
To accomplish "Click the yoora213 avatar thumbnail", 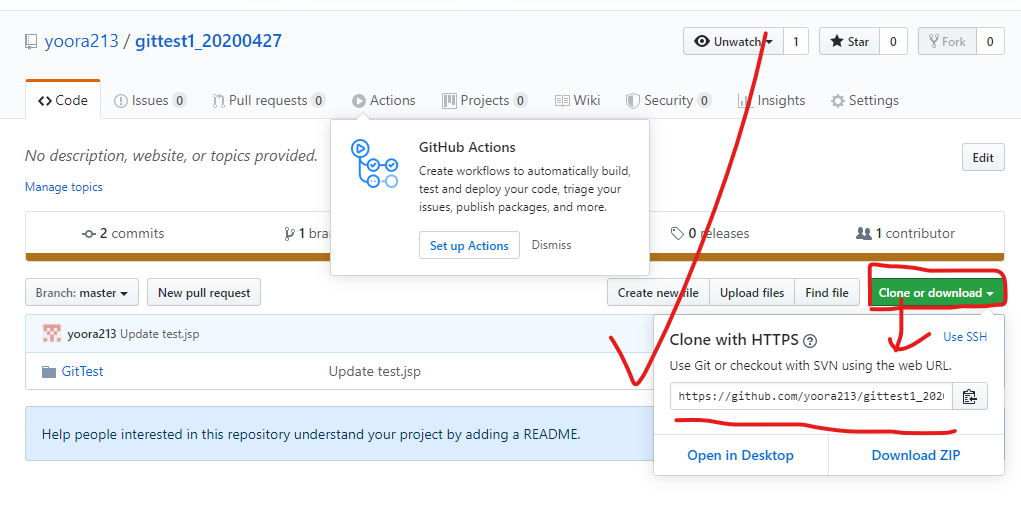I will coord(52,333).
